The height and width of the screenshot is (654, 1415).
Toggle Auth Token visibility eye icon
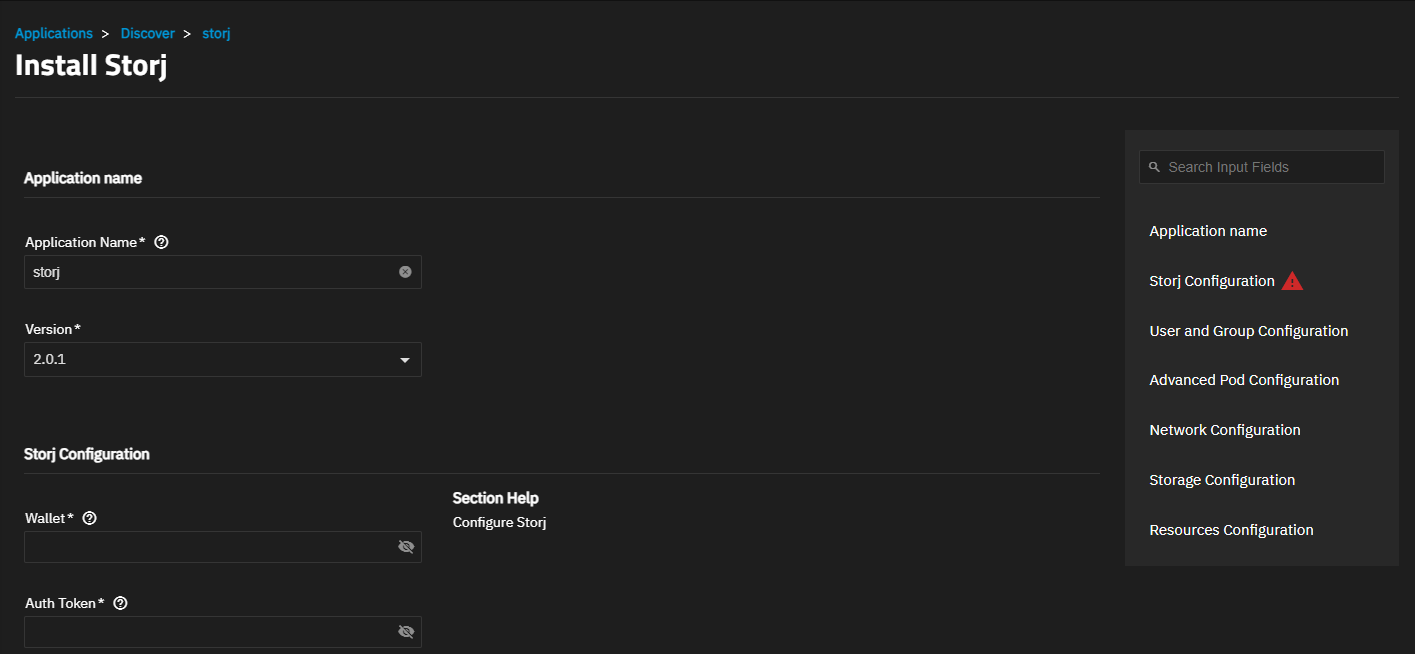(405, 632)
